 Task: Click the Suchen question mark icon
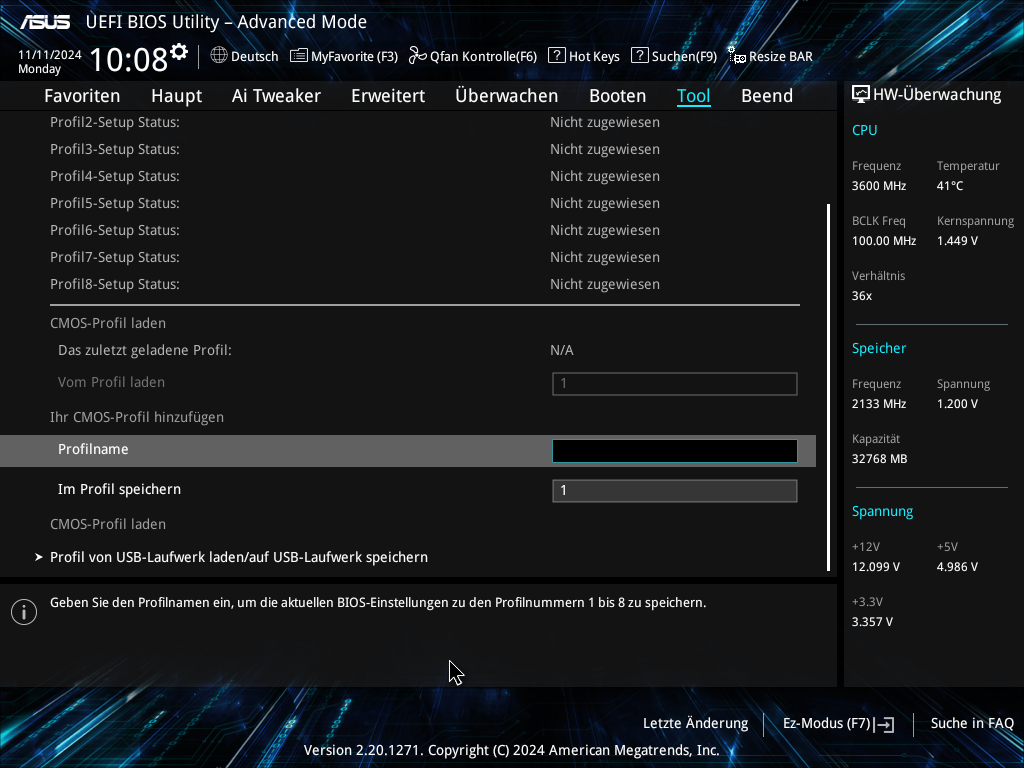pos(639,56)
